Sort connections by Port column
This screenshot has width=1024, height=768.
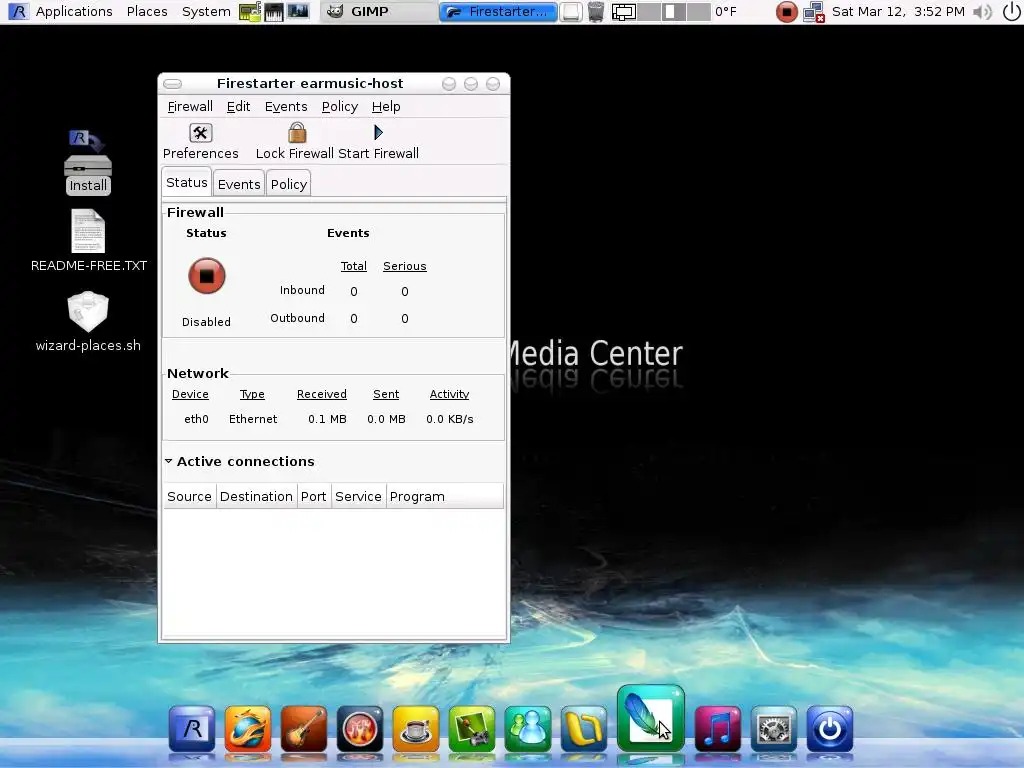point(313,496)
